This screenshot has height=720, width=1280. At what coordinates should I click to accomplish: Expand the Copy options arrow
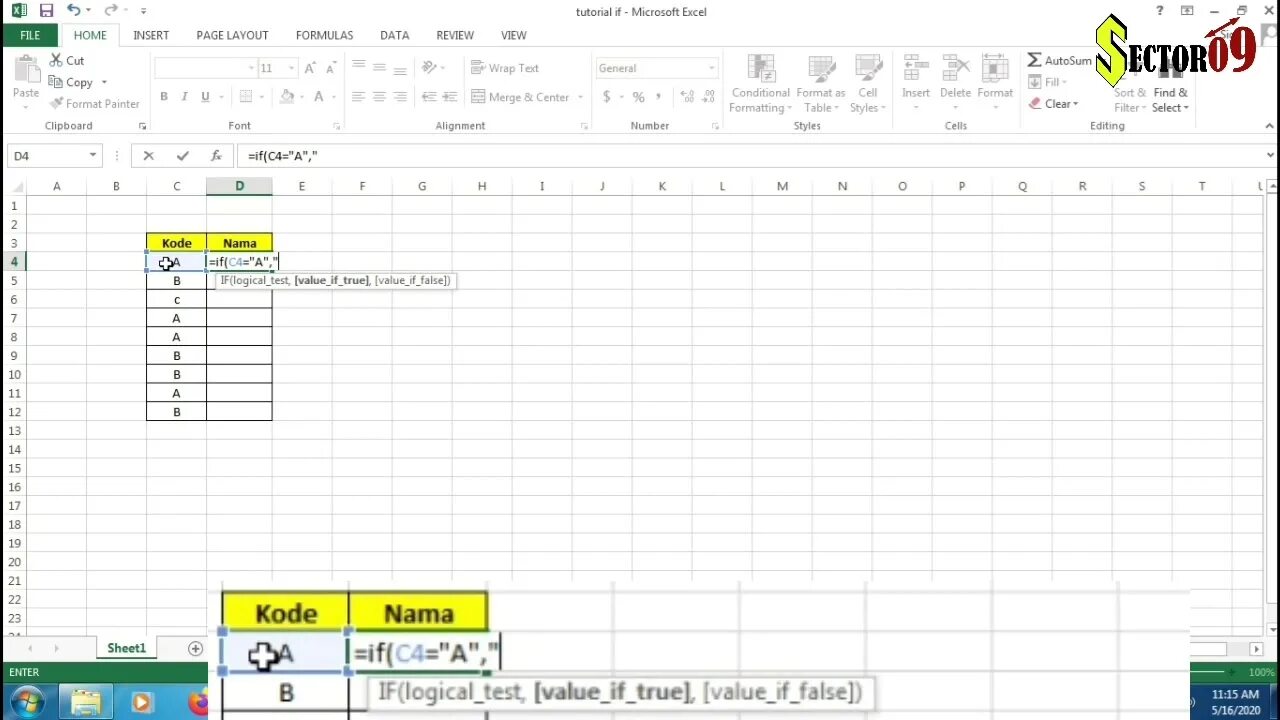[103, 83]
